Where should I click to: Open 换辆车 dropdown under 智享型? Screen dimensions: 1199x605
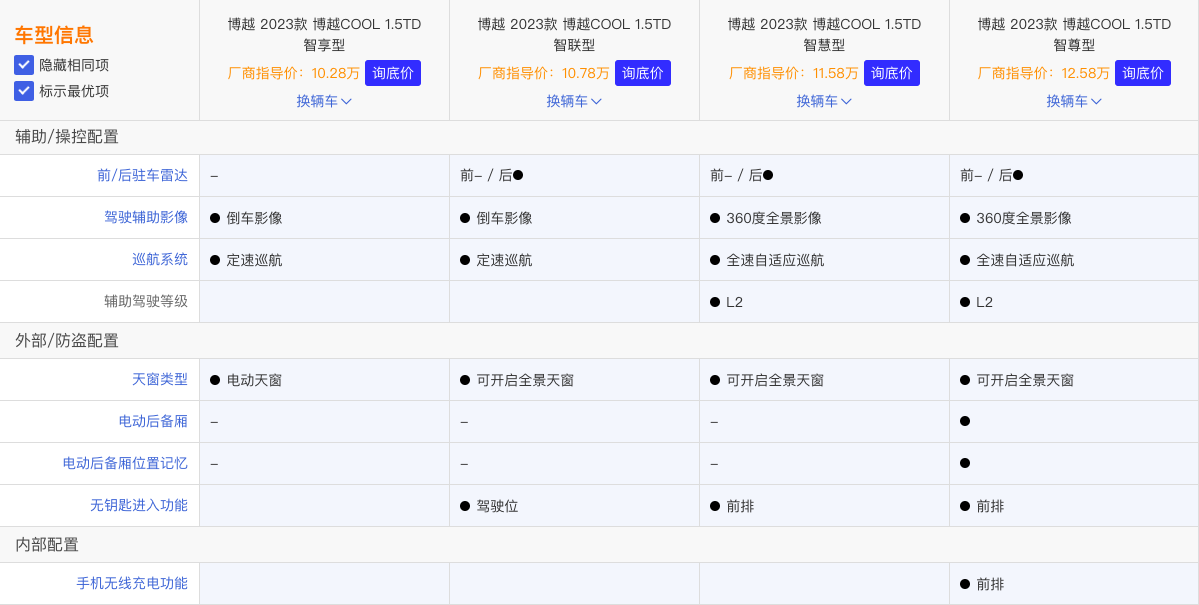(x=324, y=101)
